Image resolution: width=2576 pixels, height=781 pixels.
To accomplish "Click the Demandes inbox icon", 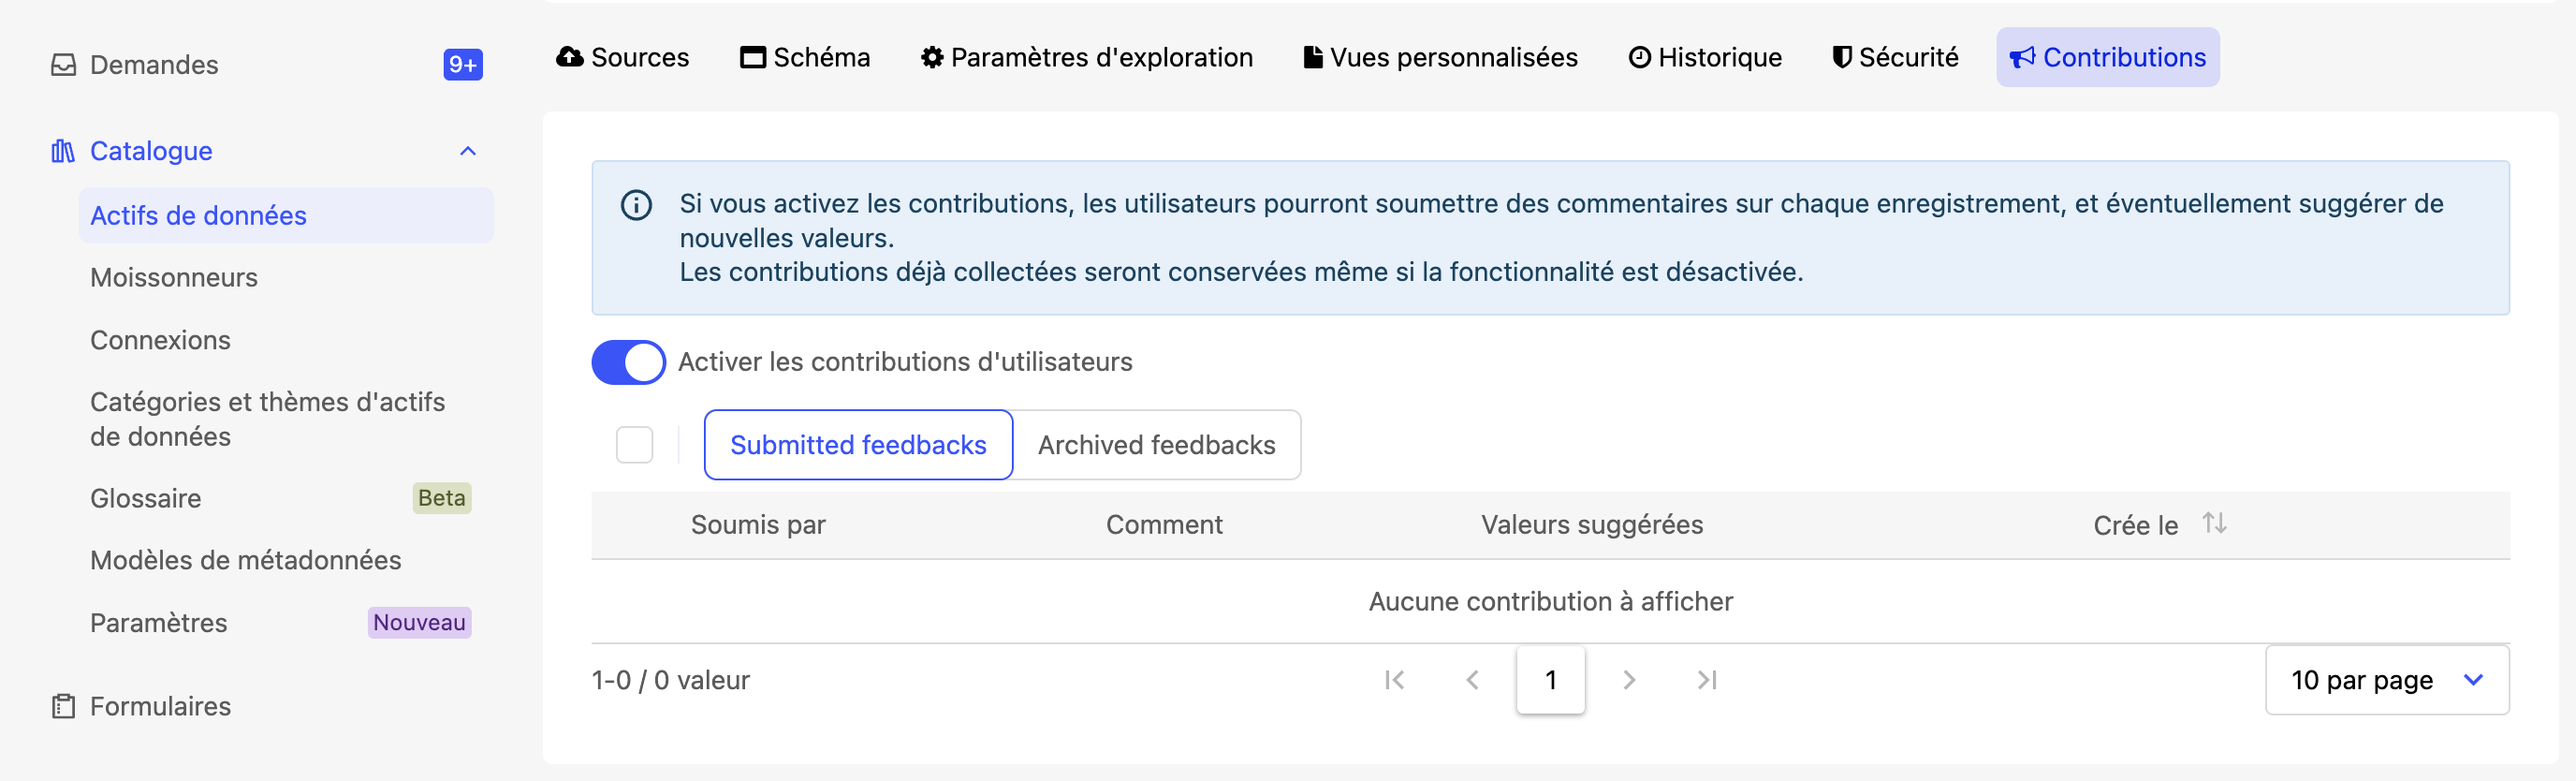I will (63, 65).
